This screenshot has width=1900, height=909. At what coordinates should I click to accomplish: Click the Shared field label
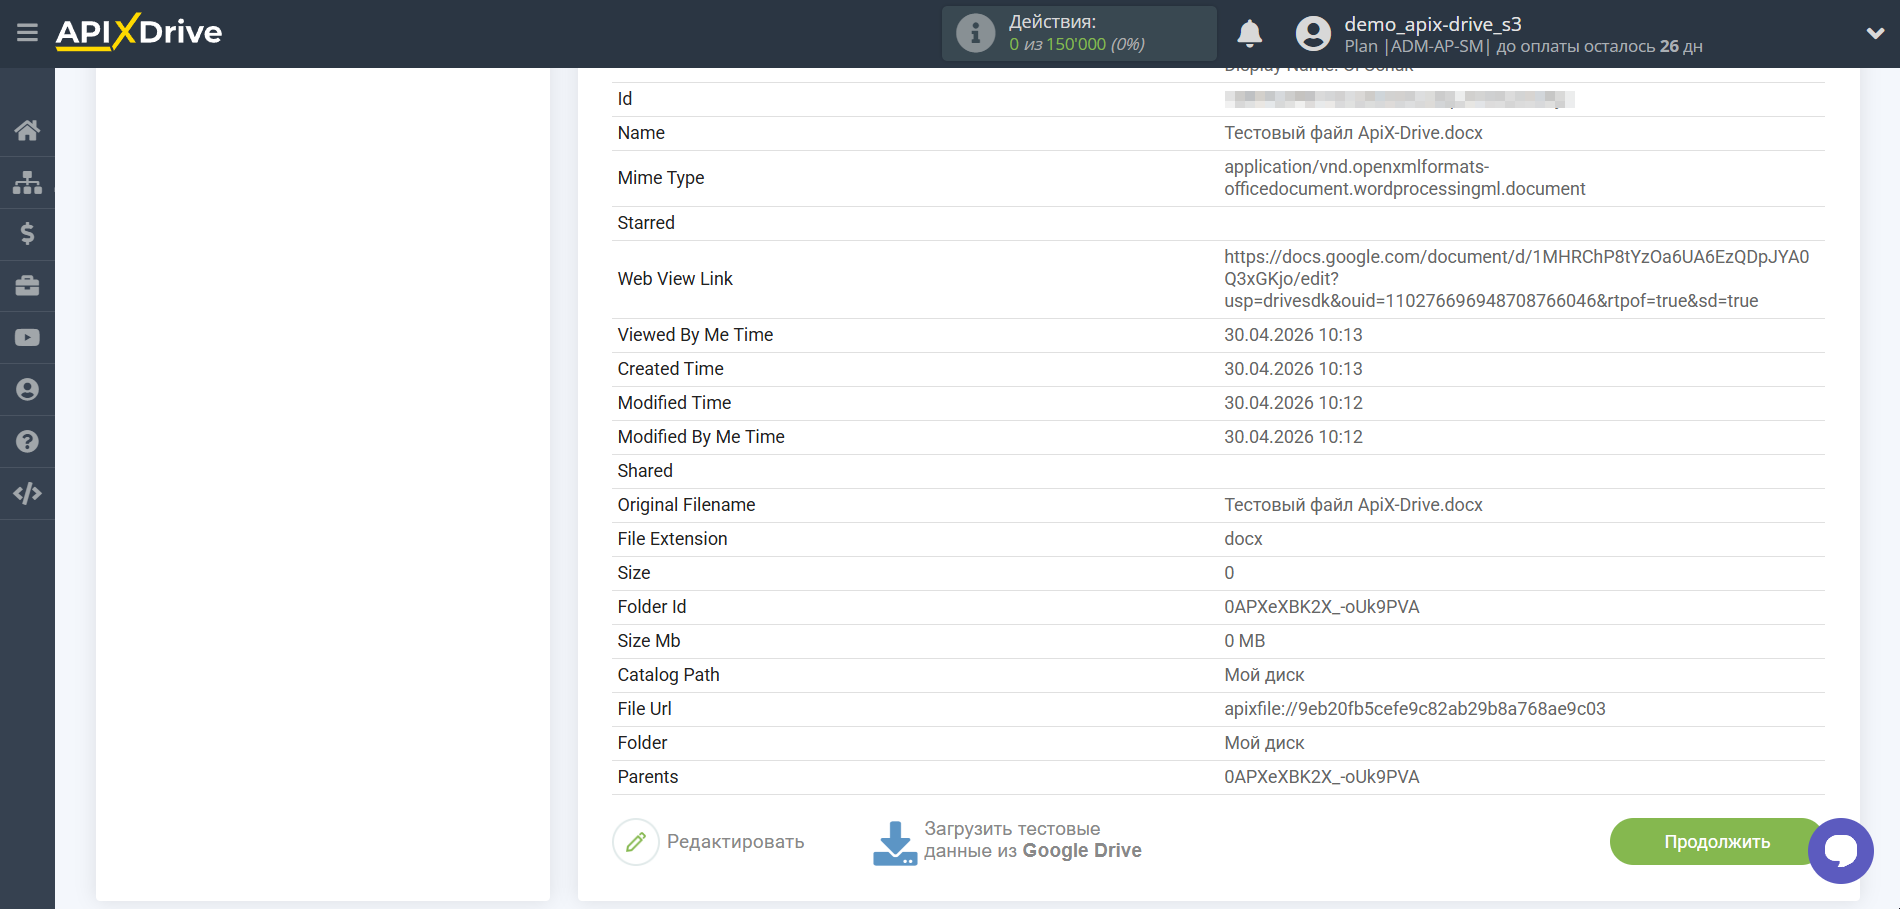coord(645,471)
